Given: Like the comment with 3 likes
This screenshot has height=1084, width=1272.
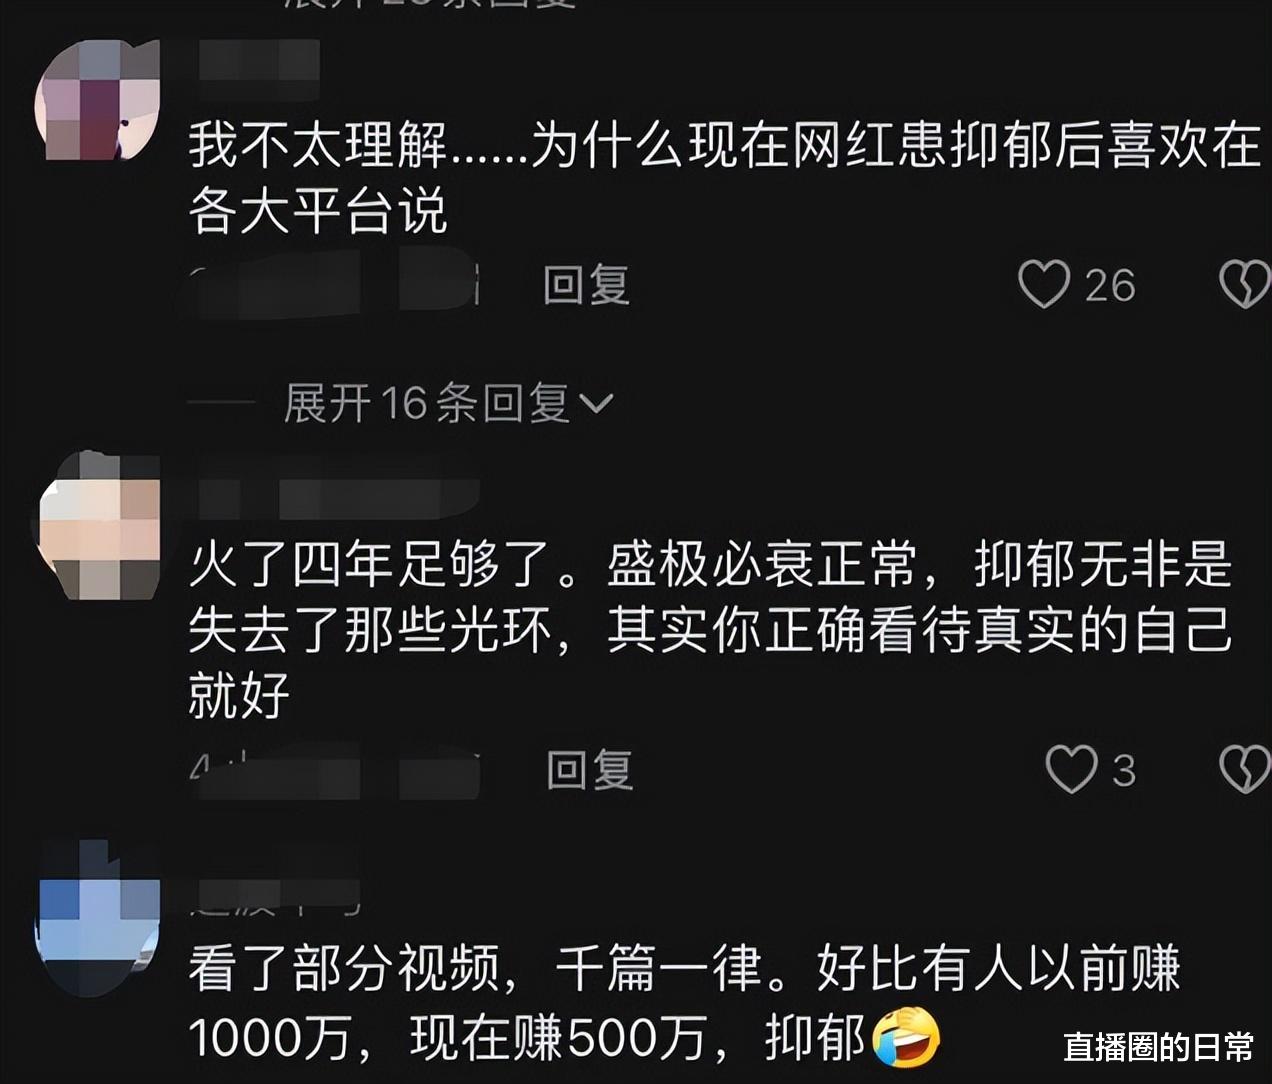Looking at the screenshot, I should (1071, 770).
